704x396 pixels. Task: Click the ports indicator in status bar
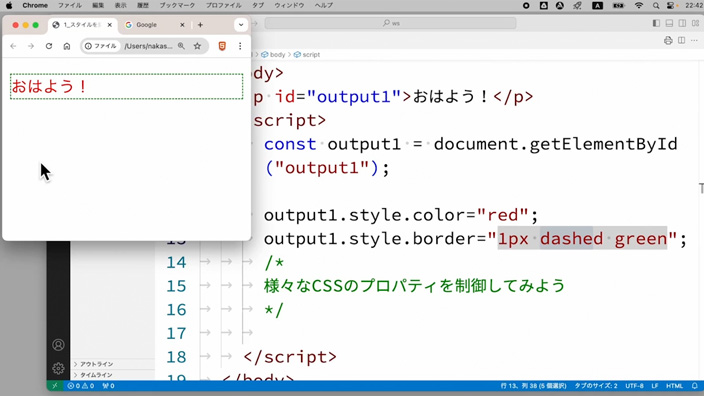coord(108,386)
